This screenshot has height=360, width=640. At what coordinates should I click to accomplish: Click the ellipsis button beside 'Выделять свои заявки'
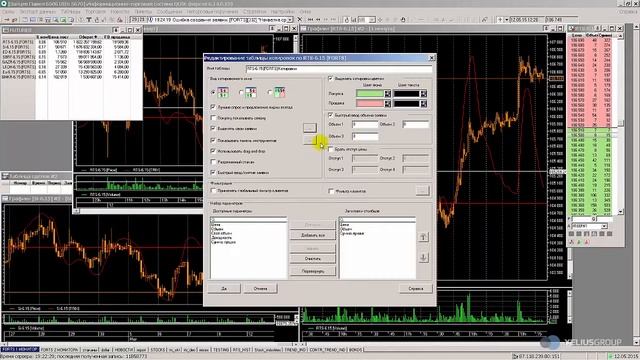pyautogui.click(x=310, y=128)
